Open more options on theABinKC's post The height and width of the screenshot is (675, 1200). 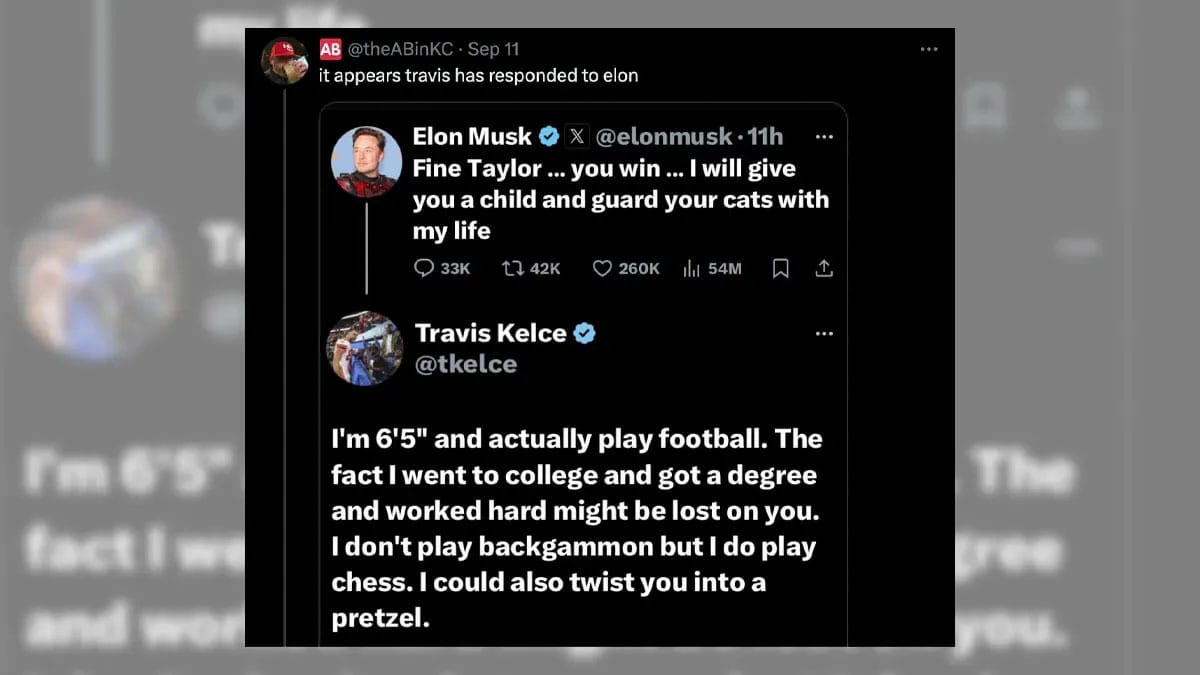click(x=929, y=49)
